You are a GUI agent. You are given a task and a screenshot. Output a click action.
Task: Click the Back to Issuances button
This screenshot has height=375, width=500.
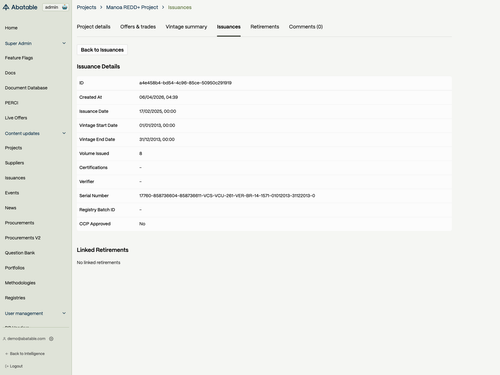click(102, 50)
